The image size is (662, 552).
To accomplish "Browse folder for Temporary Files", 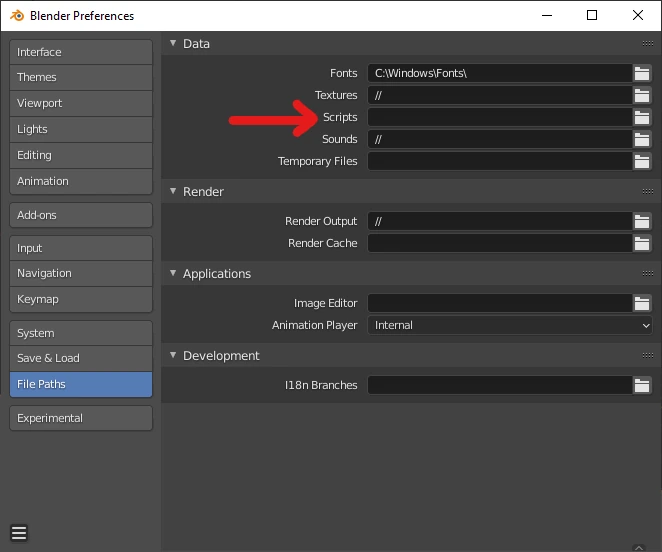I will coord(642,161).
